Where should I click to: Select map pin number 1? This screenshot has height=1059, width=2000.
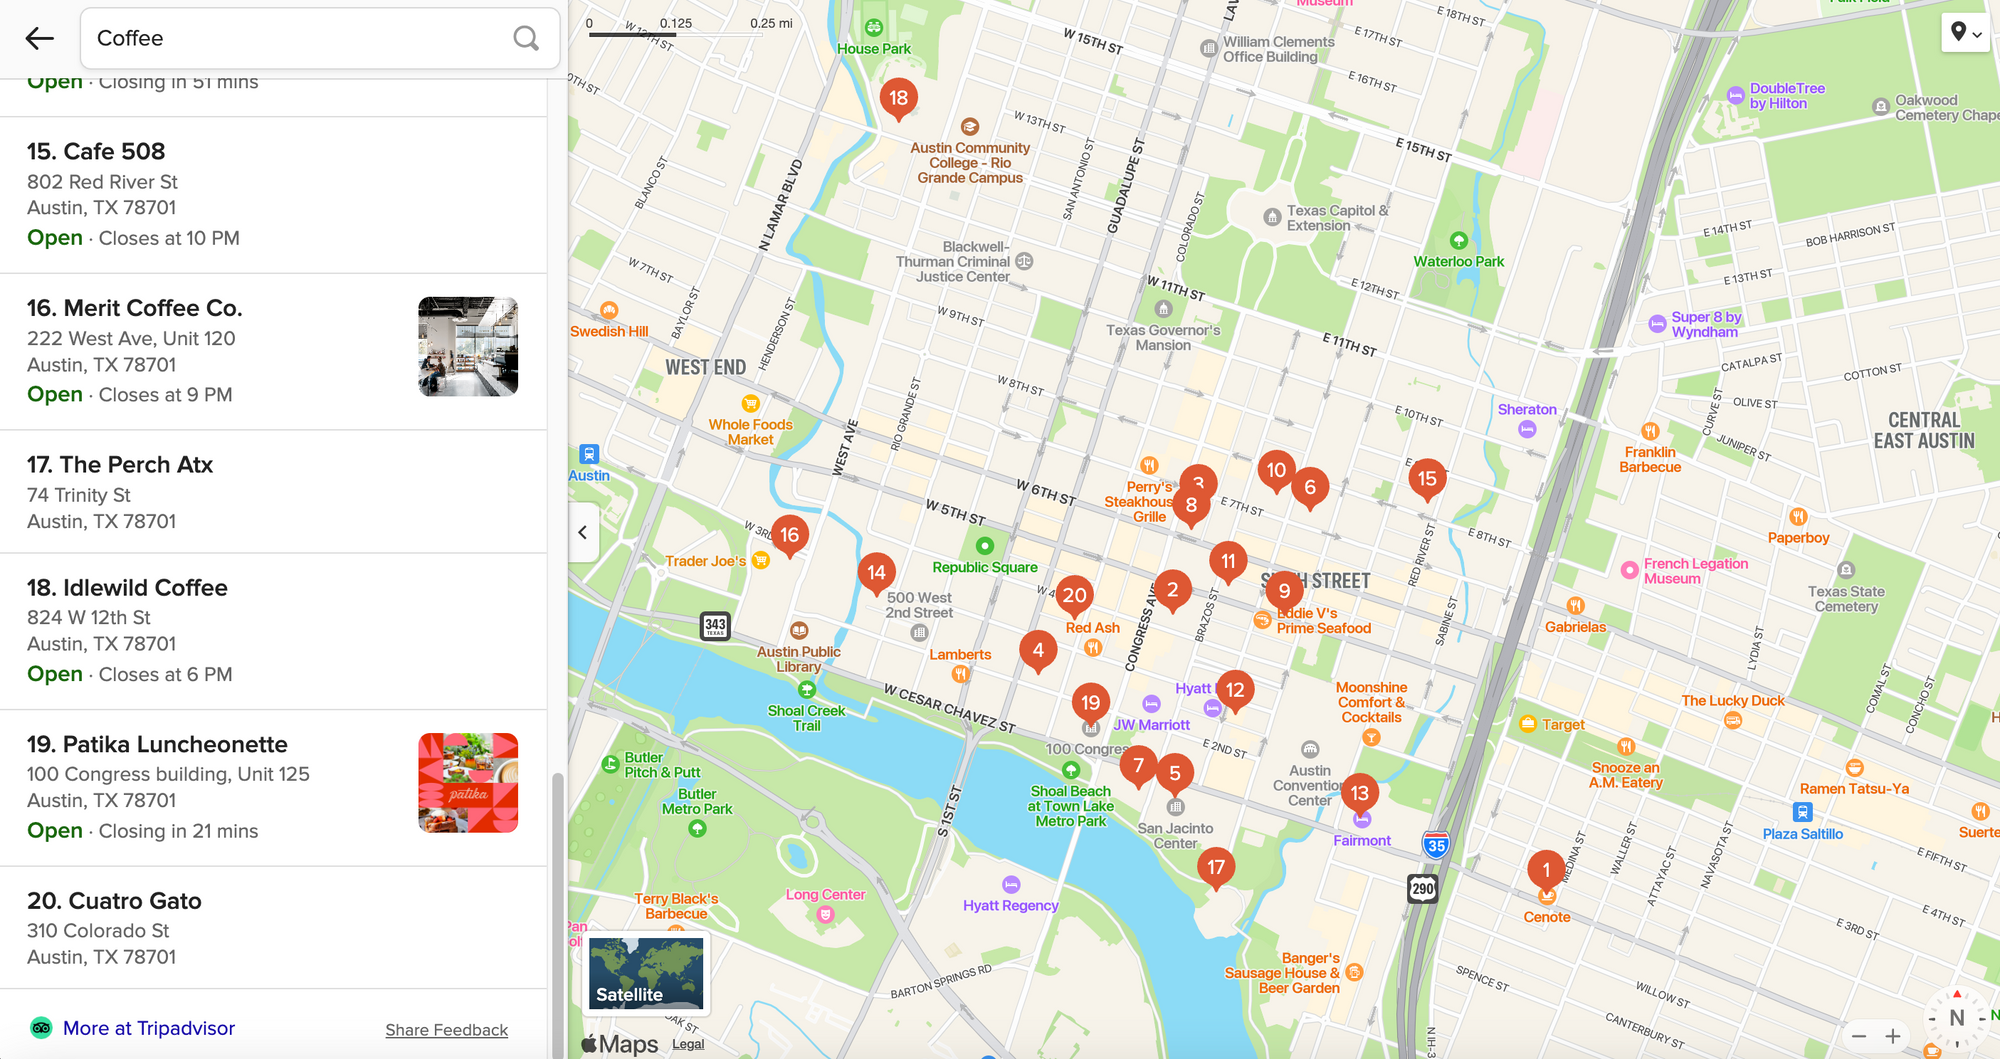(x=1546, y=870)
